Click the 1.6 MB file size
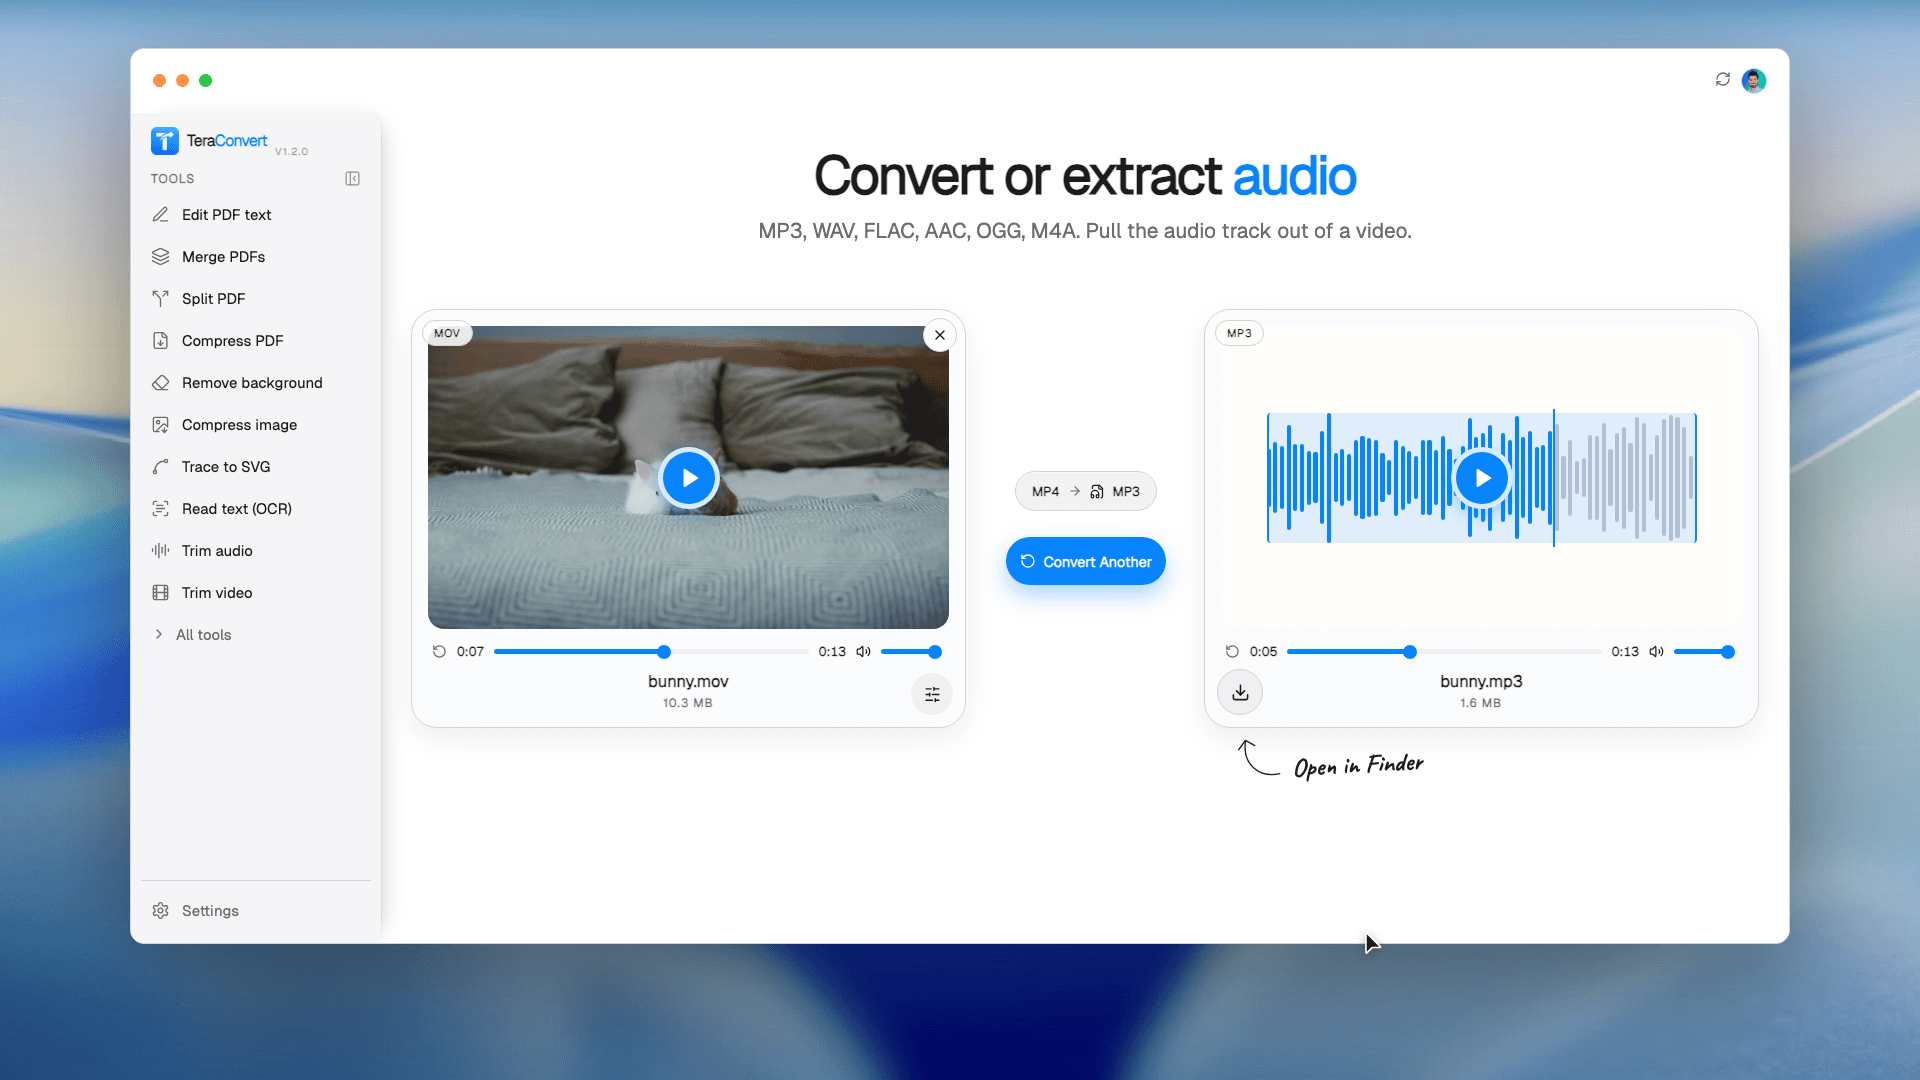The height and width of the screenshot is (1080, 1920). [1480, 703]
